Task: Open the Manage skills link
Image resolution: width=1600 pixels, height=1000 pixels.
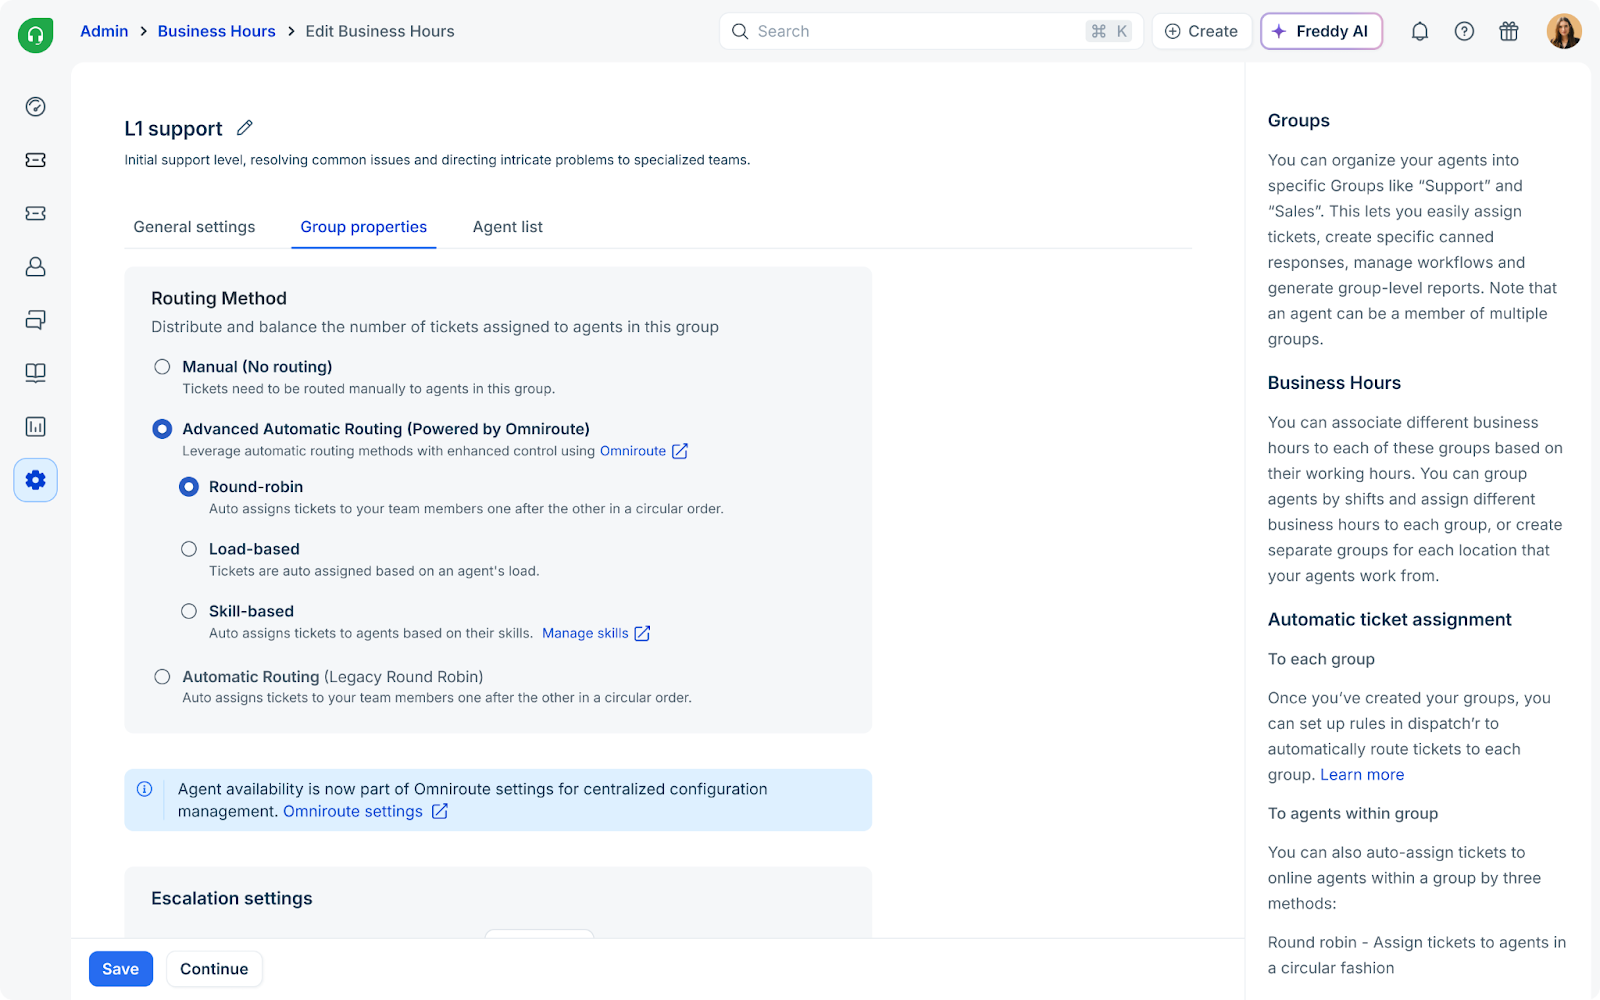Action: point(585,633)
